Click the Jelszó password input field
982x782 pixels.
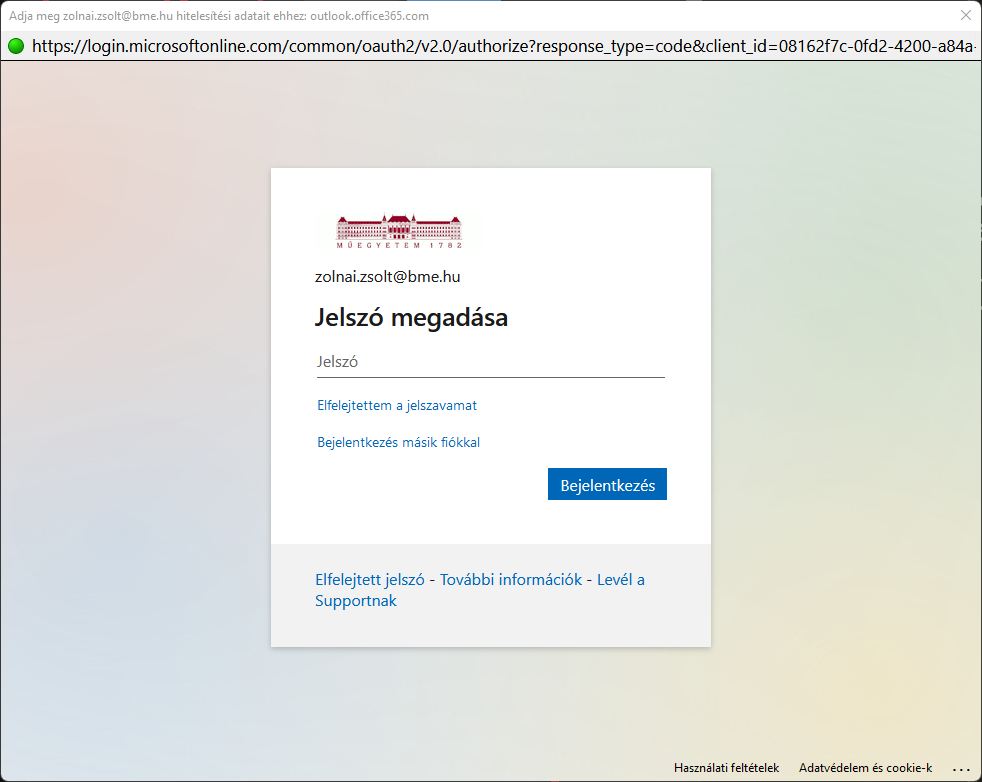coord(490,362)
